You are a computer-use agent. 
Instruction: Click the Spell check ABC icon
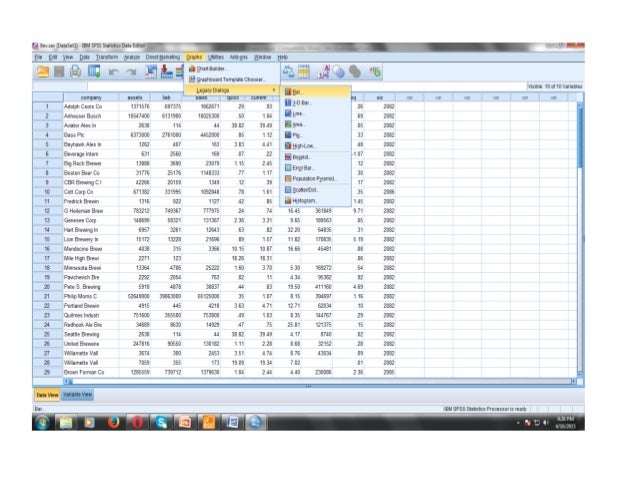coord(375,72)
